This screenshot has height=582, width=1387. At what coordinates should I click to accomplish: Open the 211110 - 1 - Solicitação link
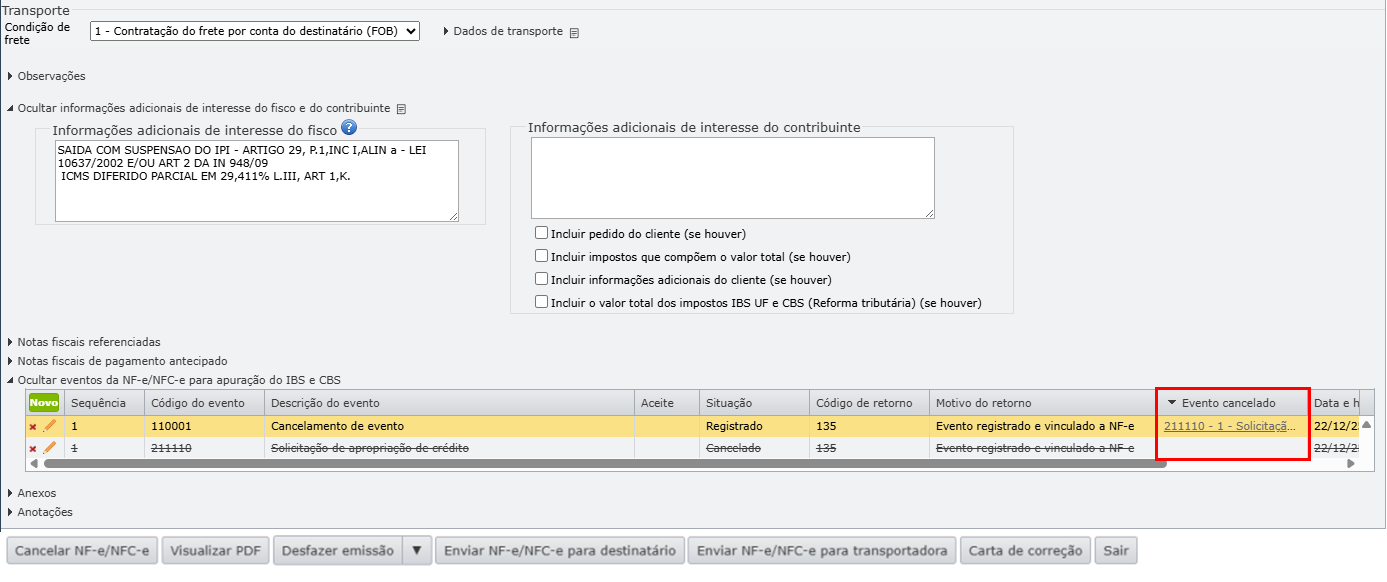1230,426
